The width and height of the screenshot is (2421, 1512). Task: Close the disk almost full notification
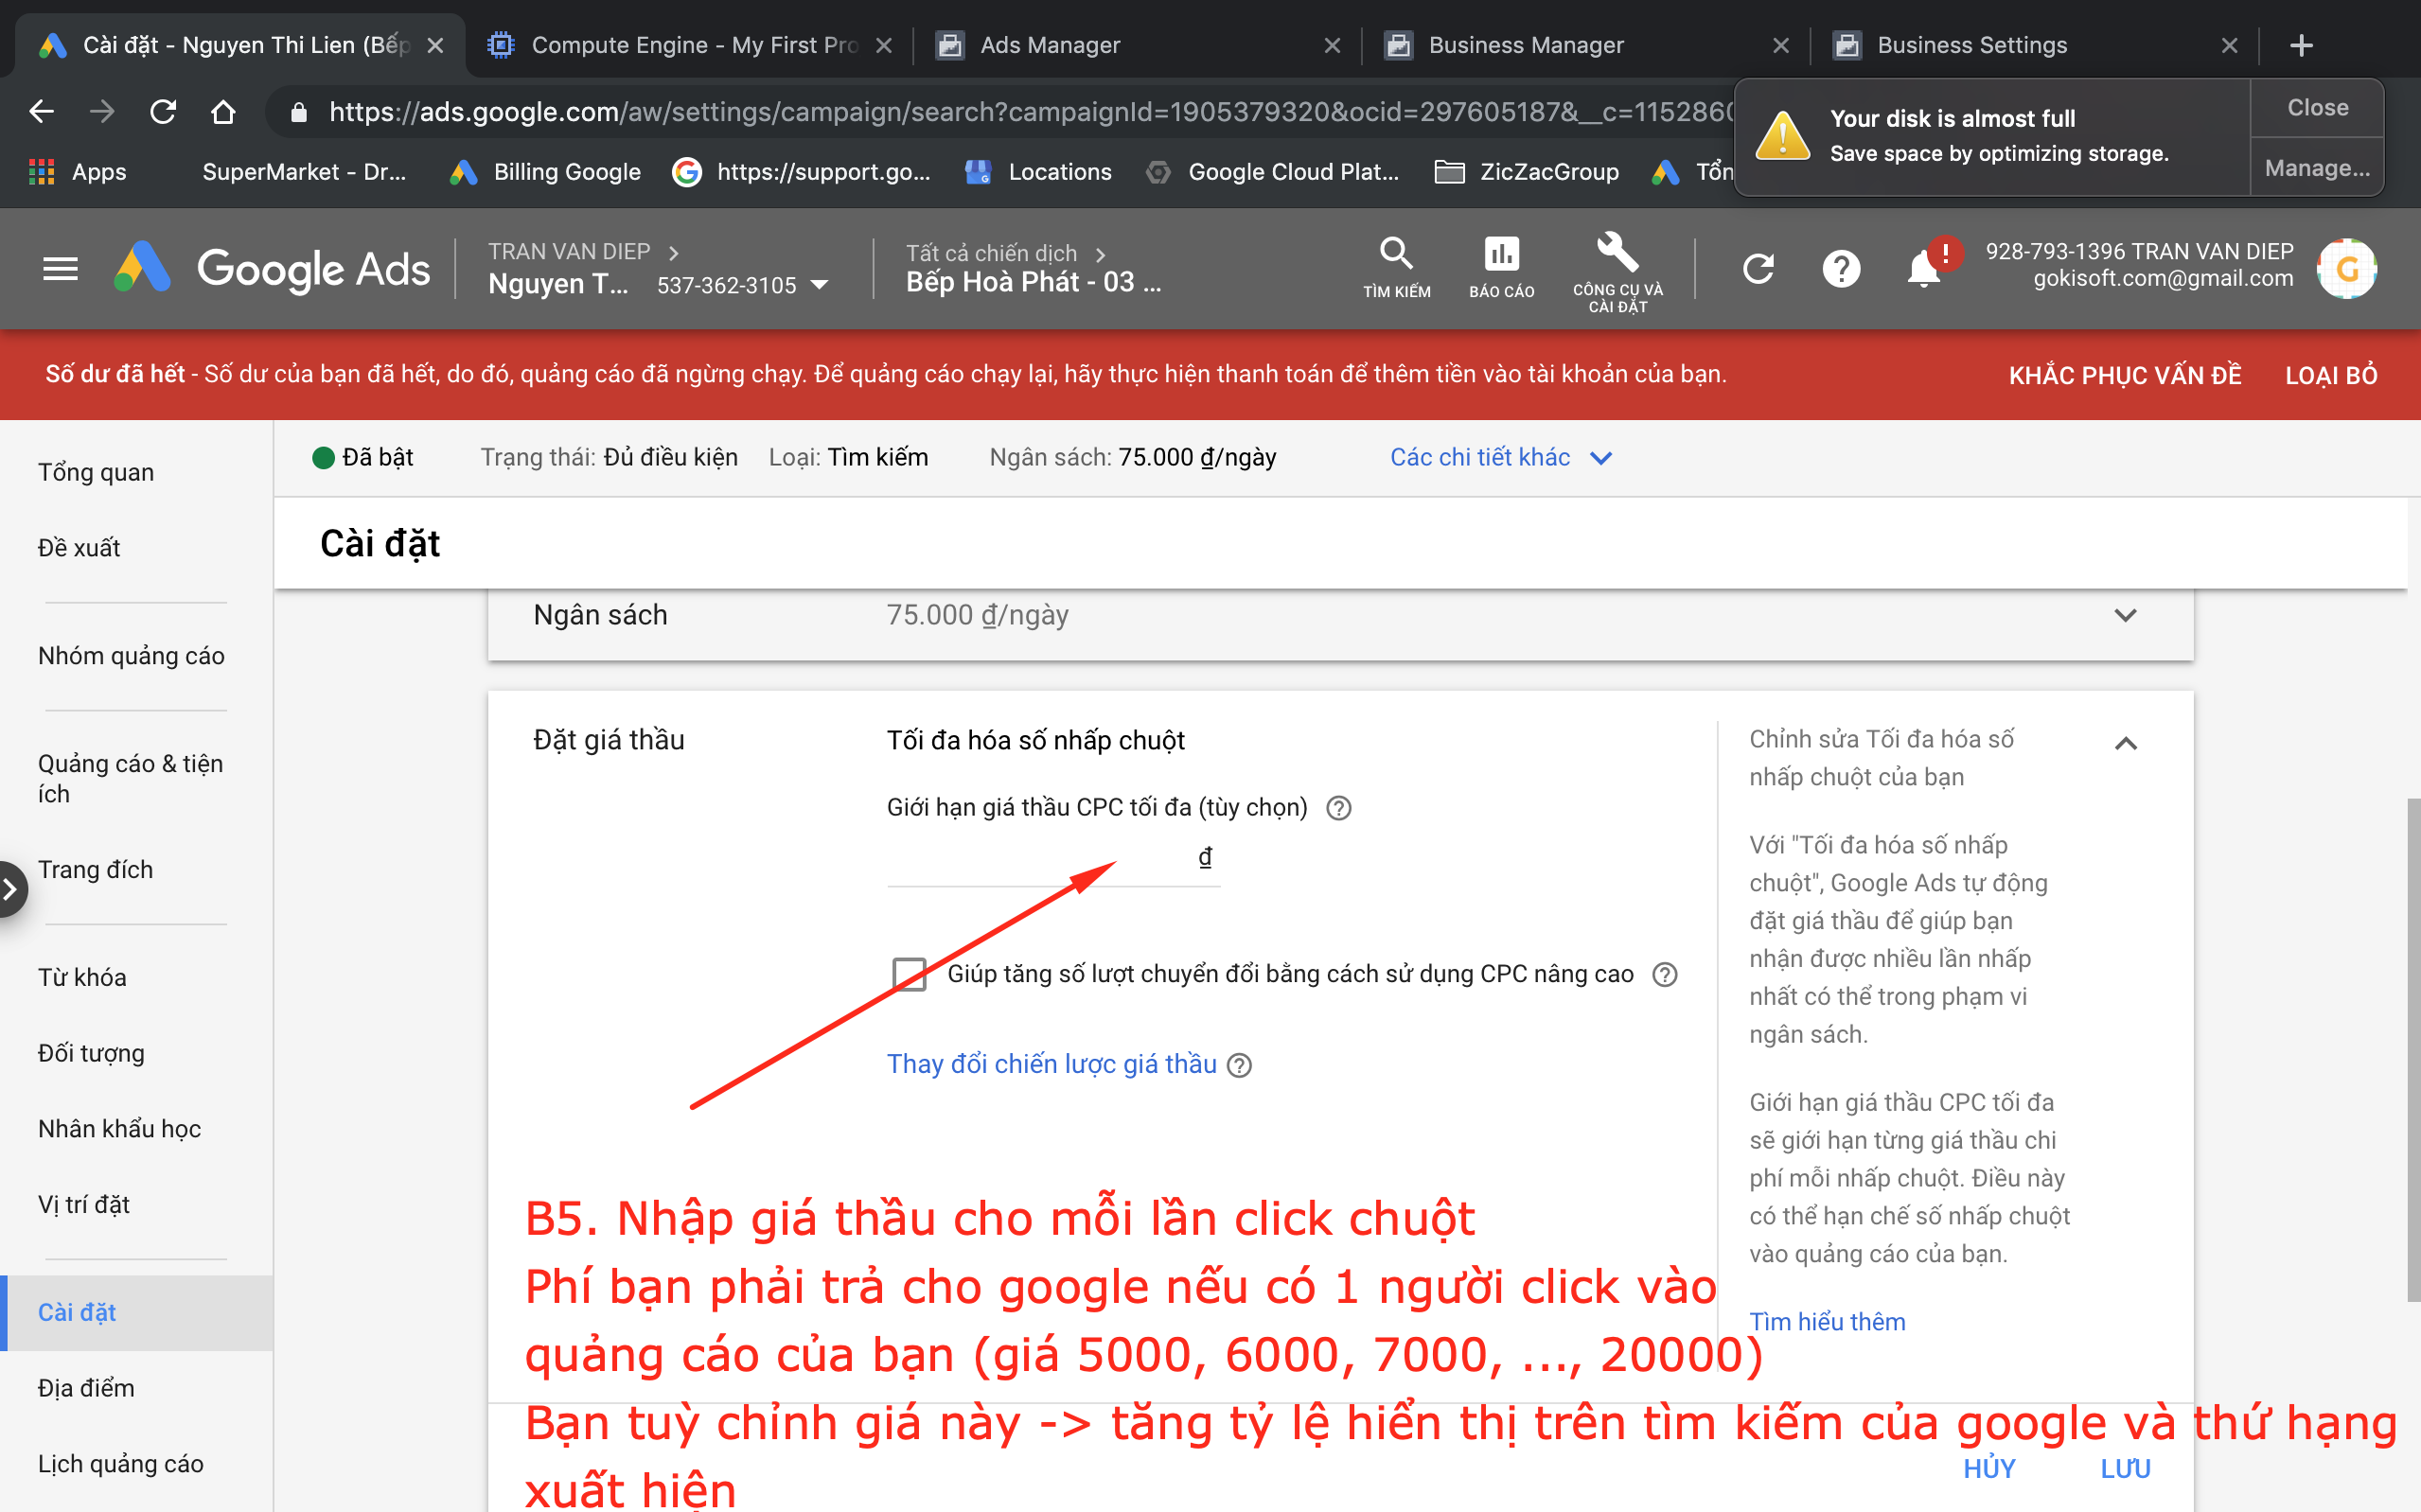(x=2317, y=108)
